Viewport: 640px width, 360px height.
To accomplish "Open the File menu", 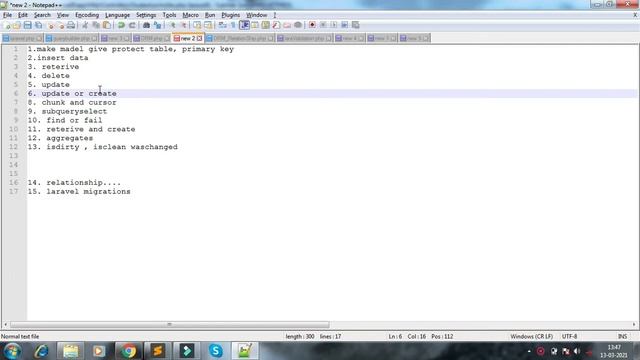I will coord(7,15).
